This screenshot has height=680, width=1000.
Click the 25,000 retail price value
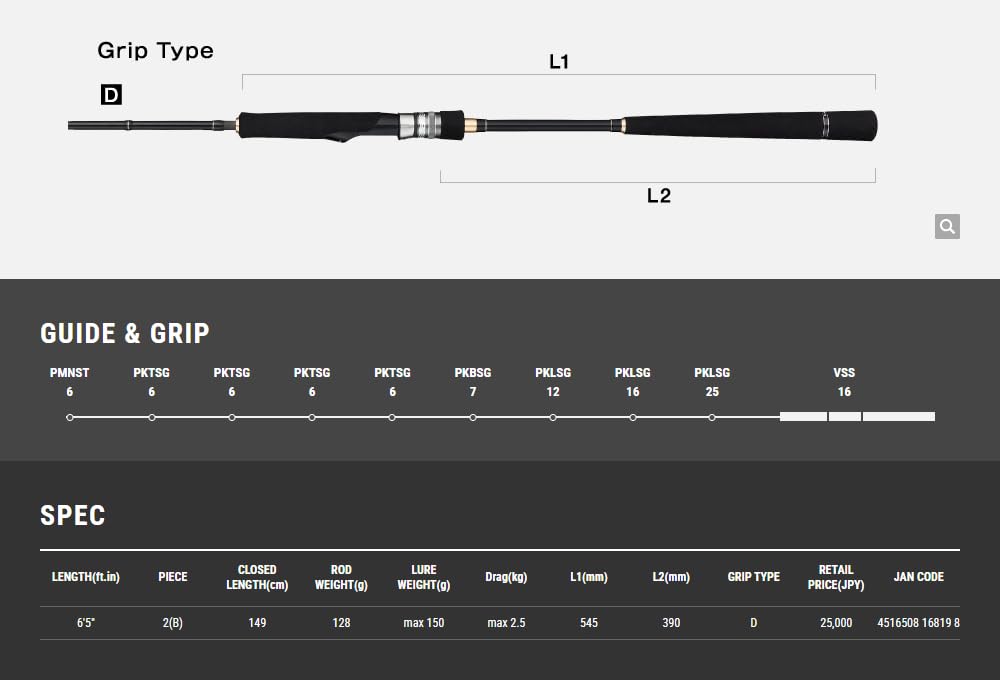tap(836, 623)
